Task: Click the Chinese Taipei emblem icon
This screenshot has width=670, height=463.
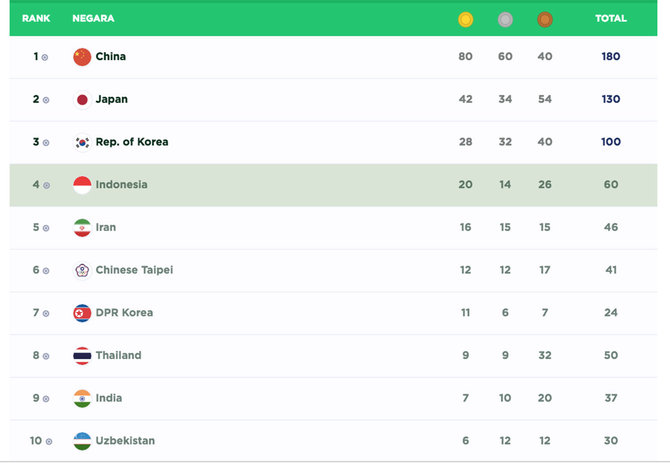Action: click(82, 270)
